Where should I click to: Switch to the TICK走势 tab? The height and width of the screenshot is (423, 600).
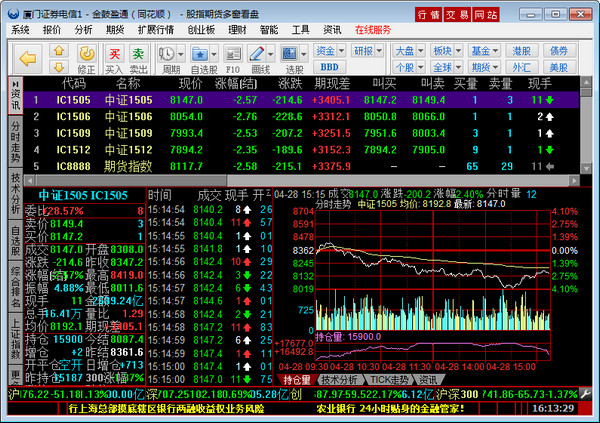click(389, 380)
